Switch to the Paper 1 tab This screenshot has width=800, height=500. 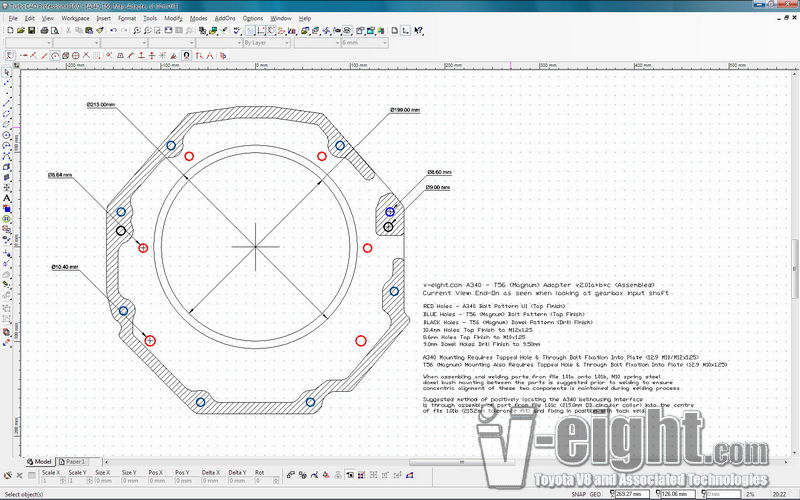(72, 461)
